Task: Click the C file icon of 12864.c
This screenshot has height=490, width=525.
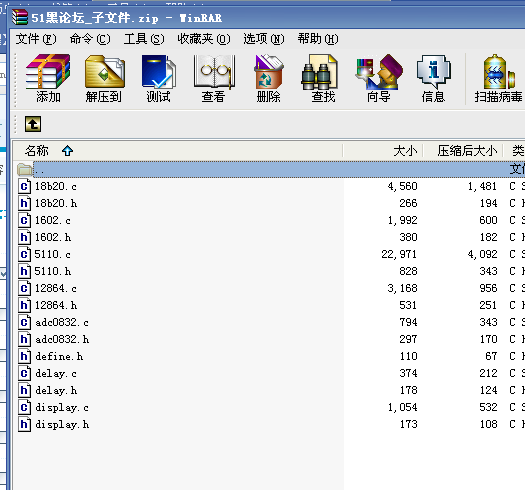Action: [24, 288]
